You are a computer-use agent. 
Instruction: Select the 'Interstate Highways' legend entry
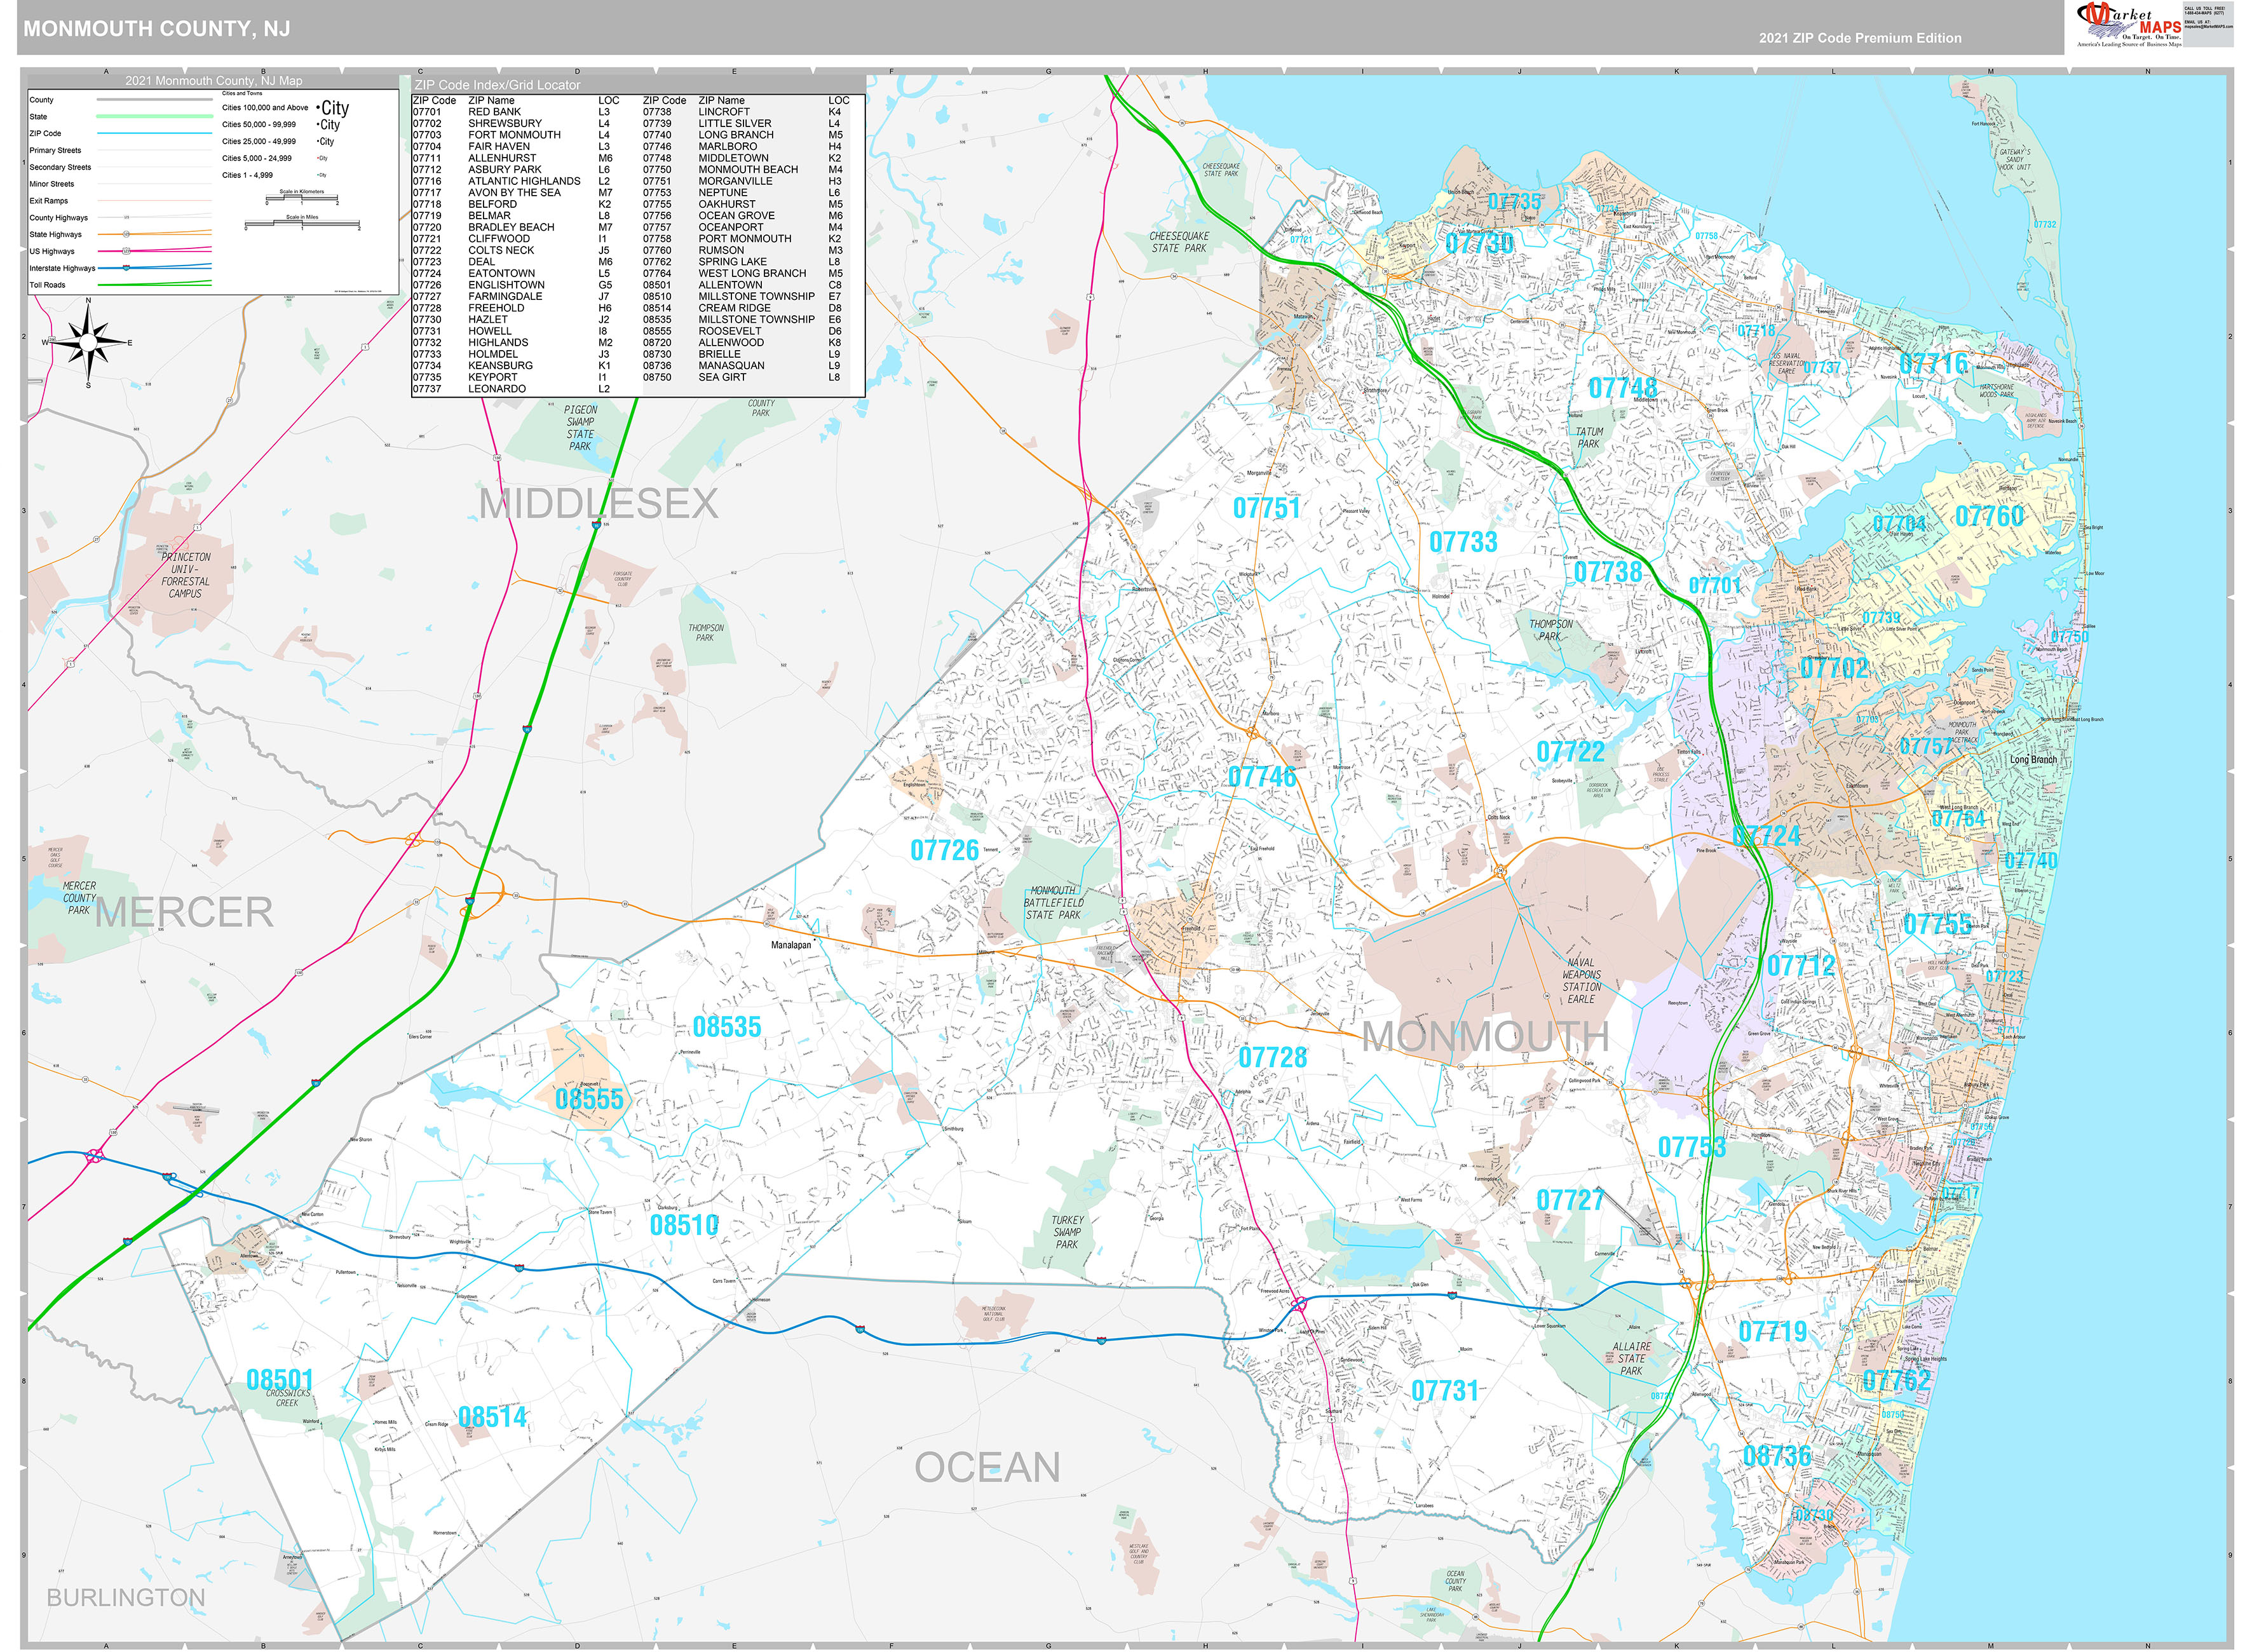(x=120, y=268)
